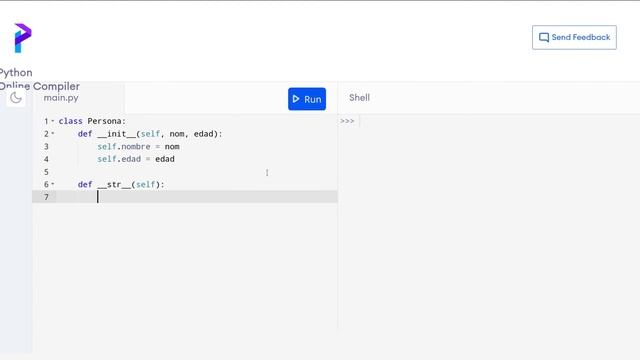Screen dimensions: 640x360
Task: Click line number 7 in the gutter
Action: click(x=46, y=197)
